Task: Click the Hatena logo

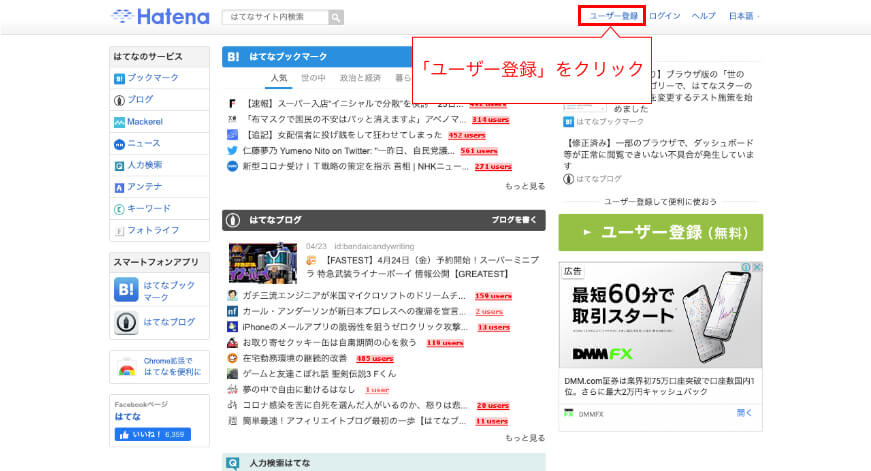Action: coord(160,16)
